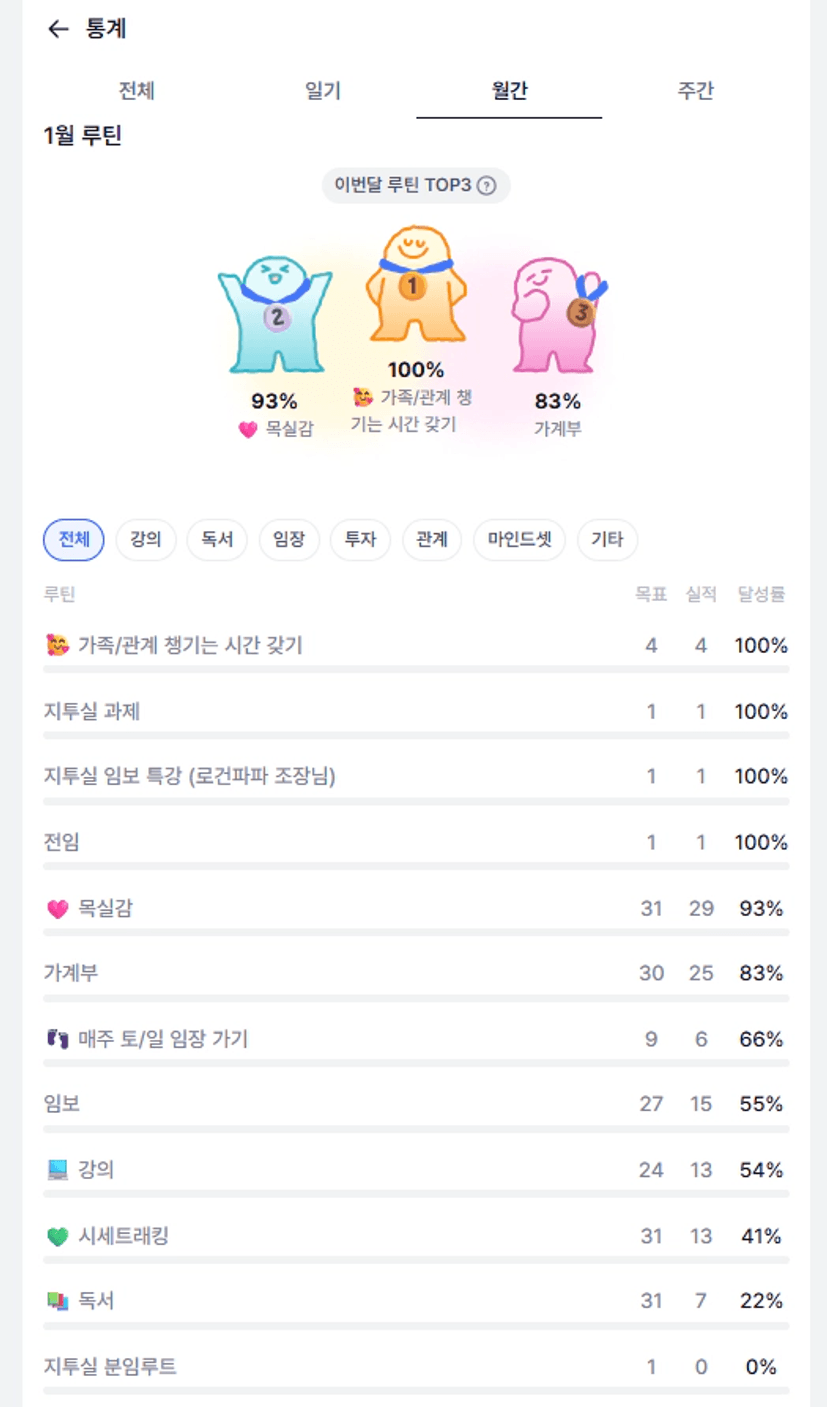The image size is (827, 1407).
Task: Click the laptop icon beside 강의 row
Action: [x=57, y=1170]
